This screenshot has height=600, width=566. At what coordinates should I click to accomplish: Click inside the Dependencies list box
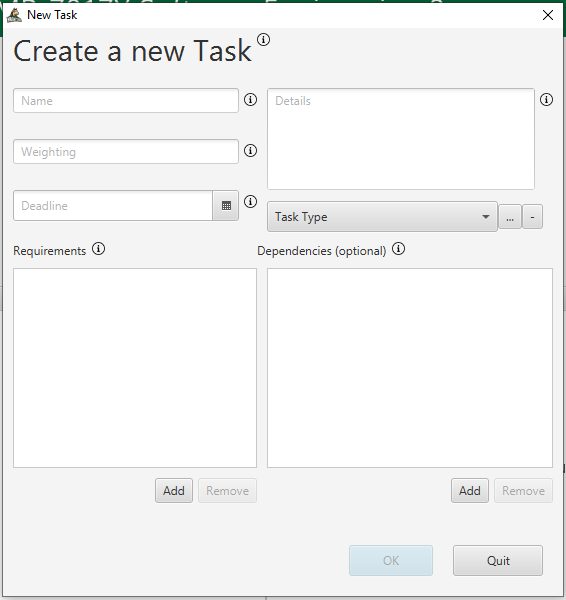[410, 368]
